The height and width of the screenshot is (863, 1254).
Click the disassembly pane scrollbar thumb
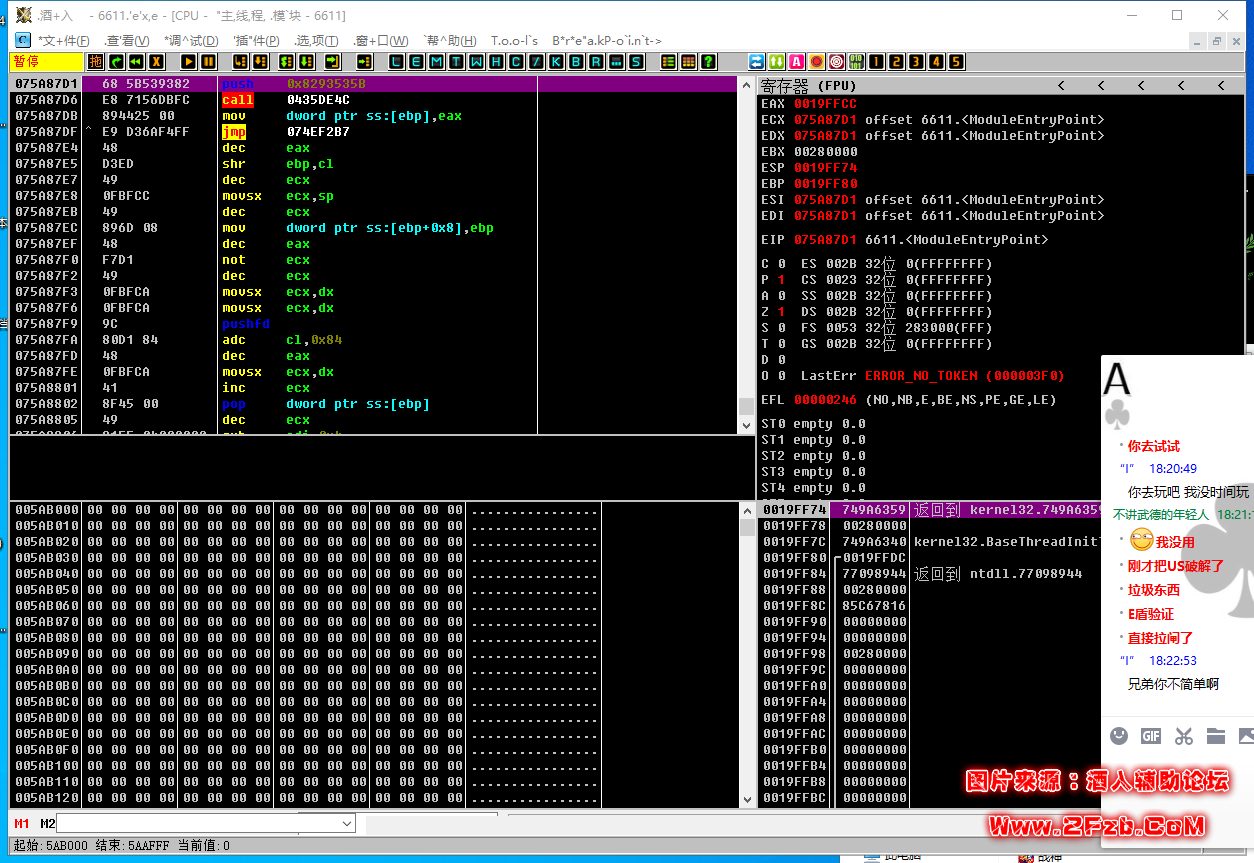coord(745,407)
